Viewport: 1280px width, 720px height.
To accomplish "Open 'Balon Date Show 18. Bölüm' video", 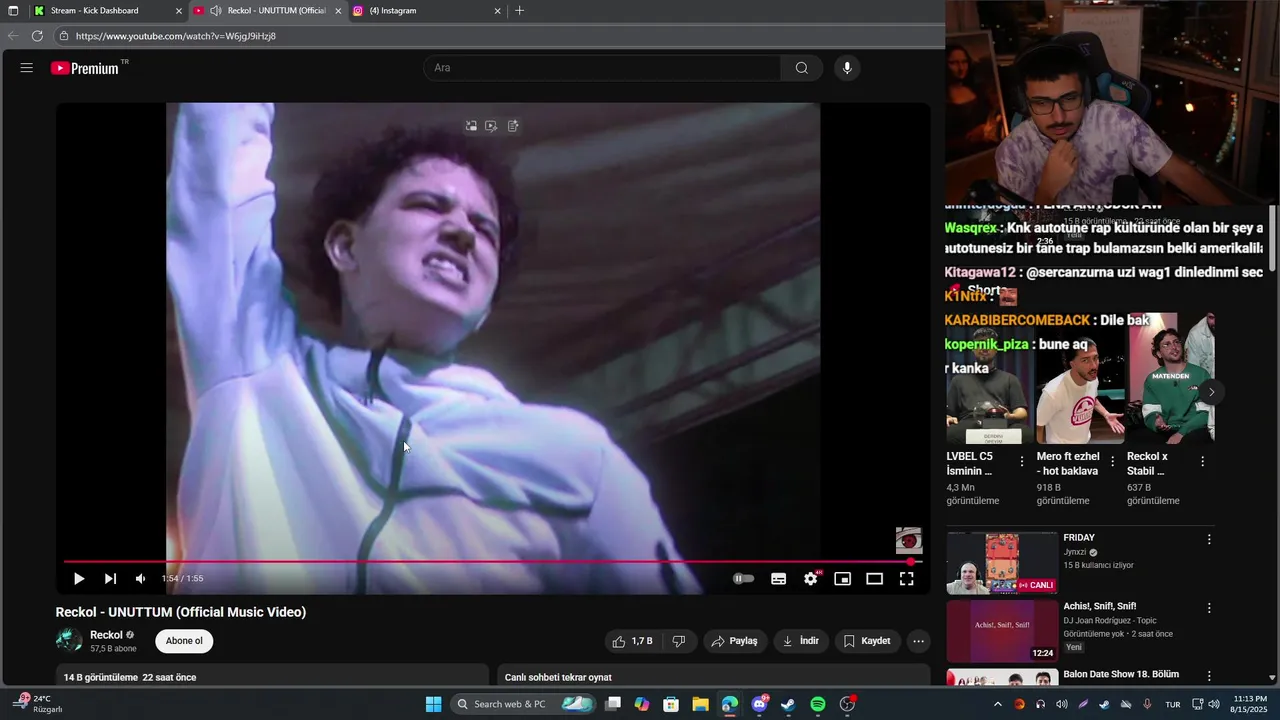I will (1121, 674).
